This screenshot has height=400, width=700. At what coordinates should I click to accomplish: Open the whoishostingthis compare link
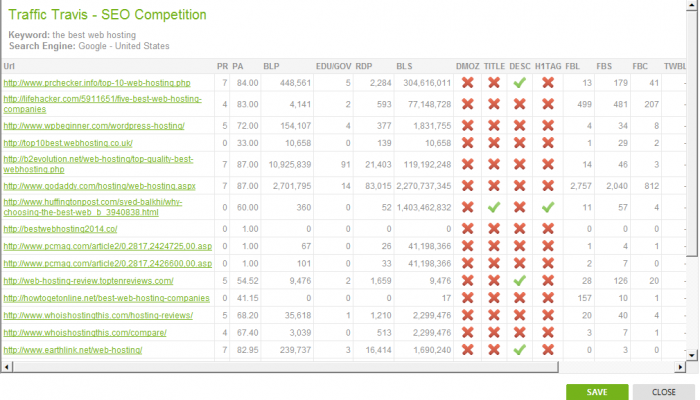[85, 333]
